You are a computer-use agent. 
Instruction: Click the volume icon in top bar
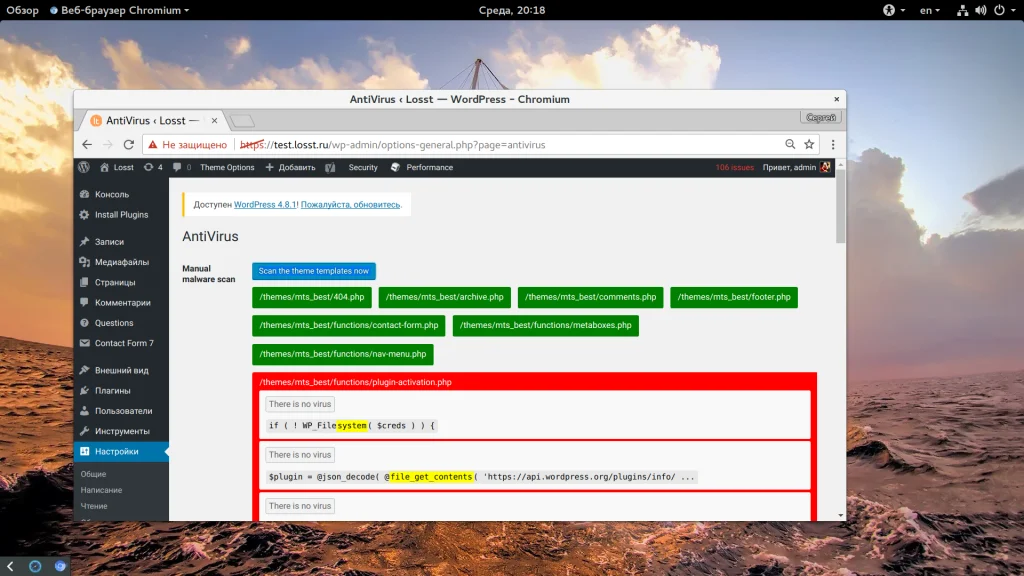tap(981, 10)
